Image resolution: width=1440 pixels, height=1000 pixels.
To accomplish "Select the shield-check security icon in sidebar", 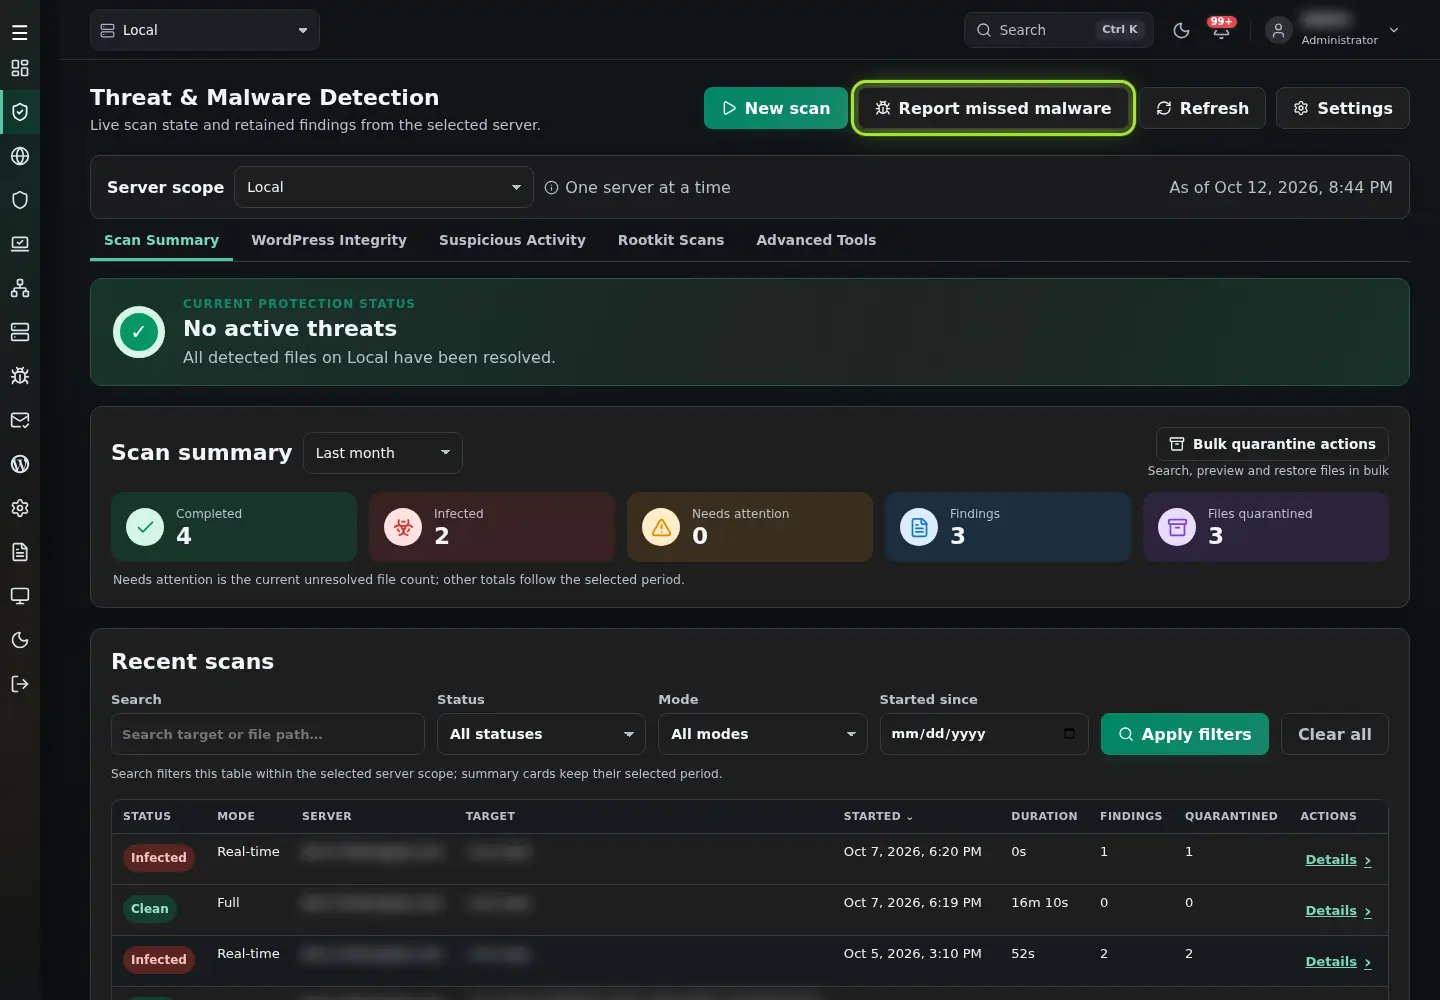I will [x=20, y=112].
